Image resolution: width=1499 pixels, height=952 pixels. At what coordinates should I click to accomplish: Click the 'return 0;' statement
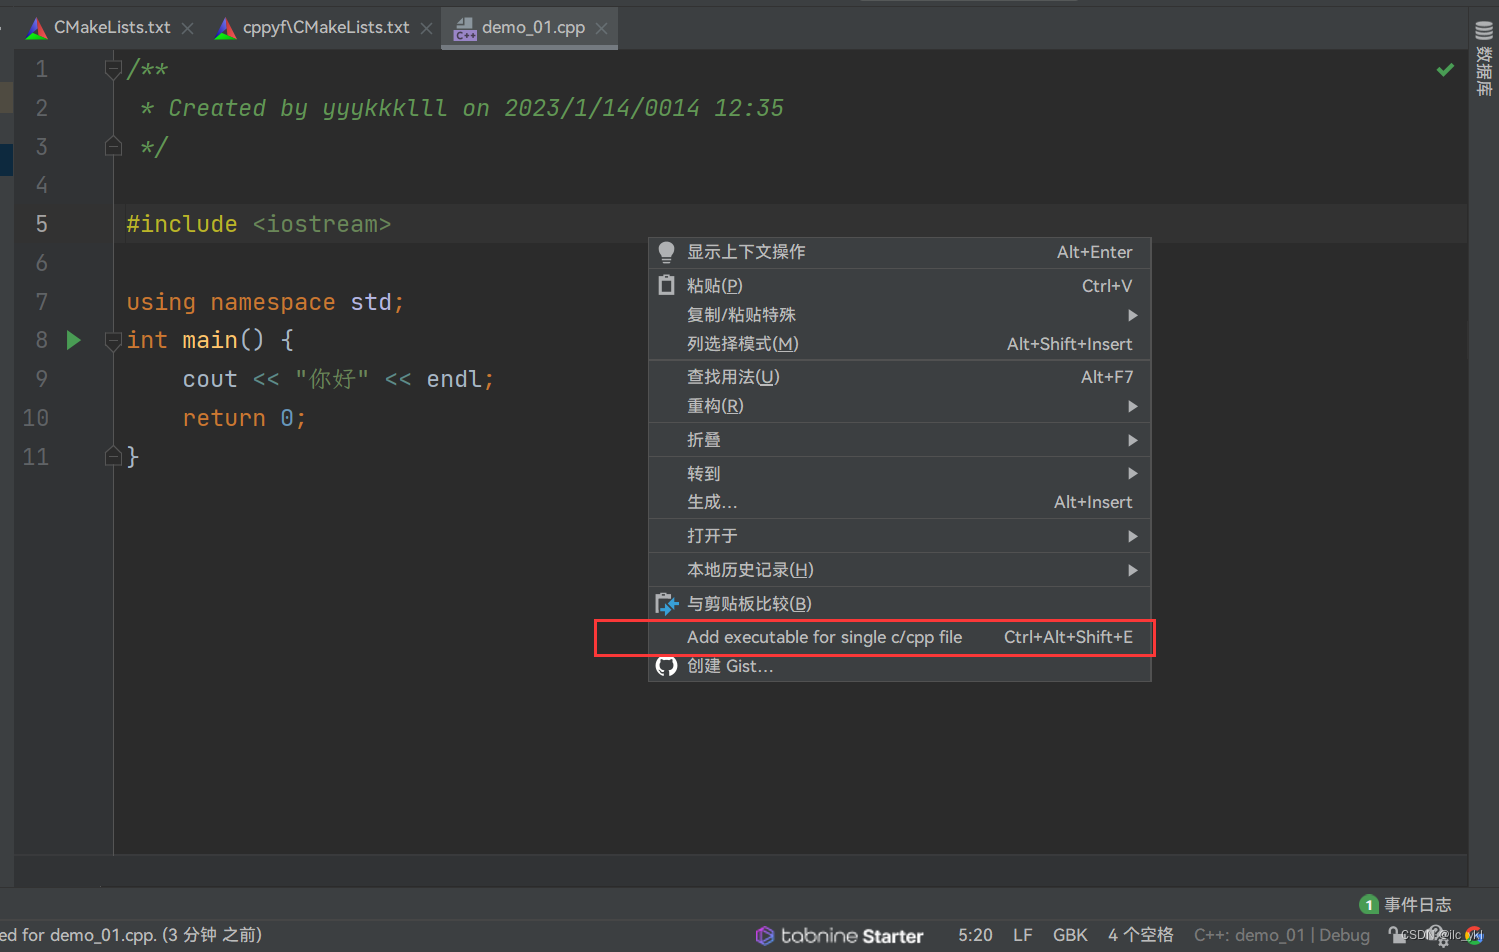tap(244, 418)
